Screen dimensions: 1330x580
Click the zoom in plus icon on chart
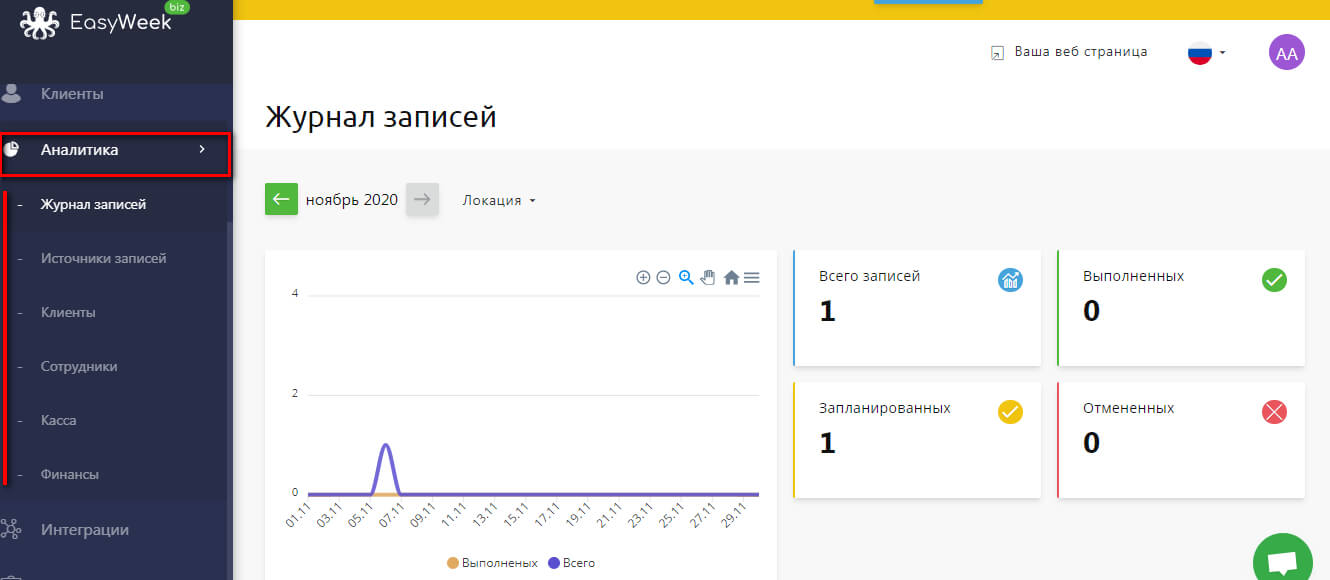(643, 278)
